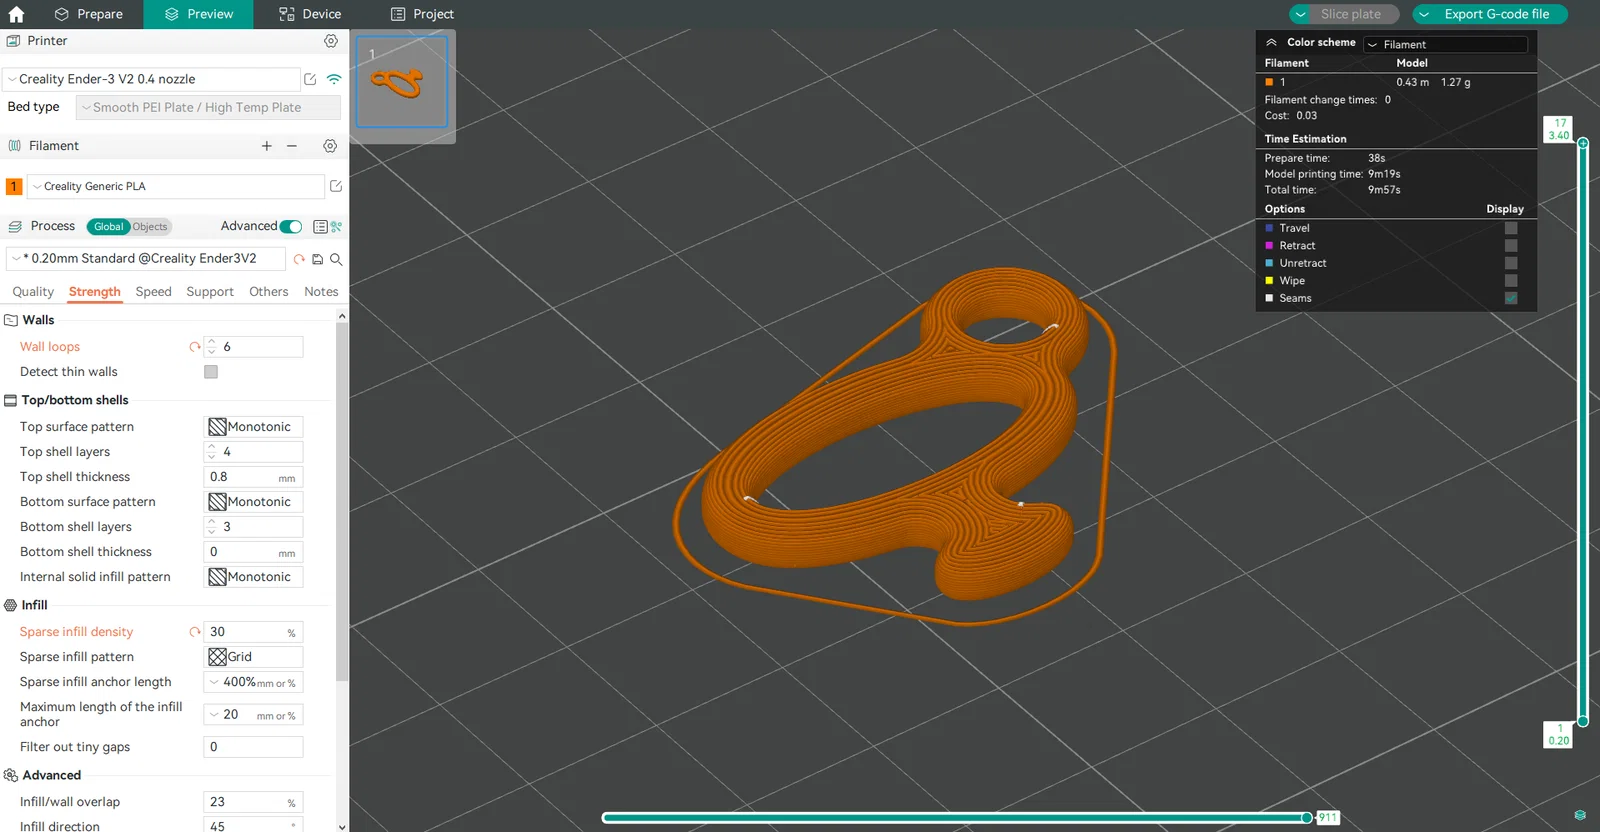
Task: Click the Top surface pattern Monotonic icon
Action: point(217,427)
